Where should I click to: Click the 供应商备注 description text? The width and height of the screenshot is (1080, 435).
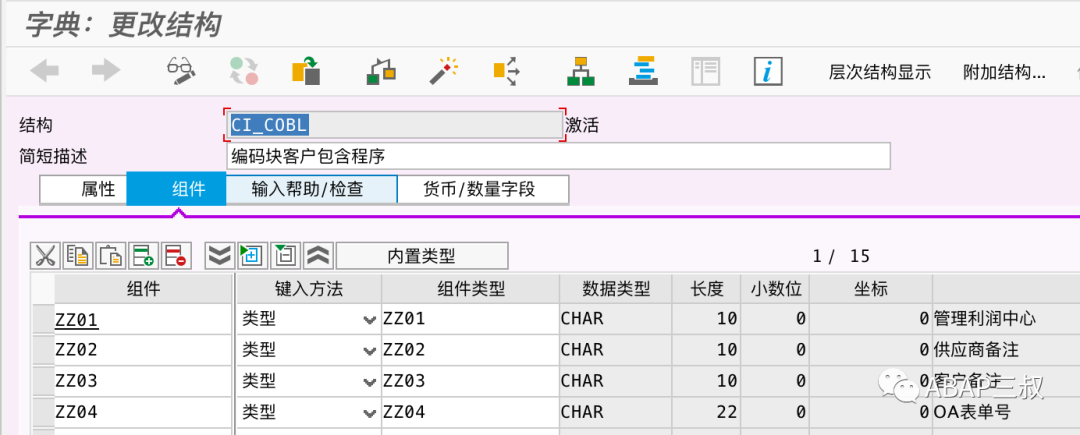pyautogui.click(x=976, y=350)
